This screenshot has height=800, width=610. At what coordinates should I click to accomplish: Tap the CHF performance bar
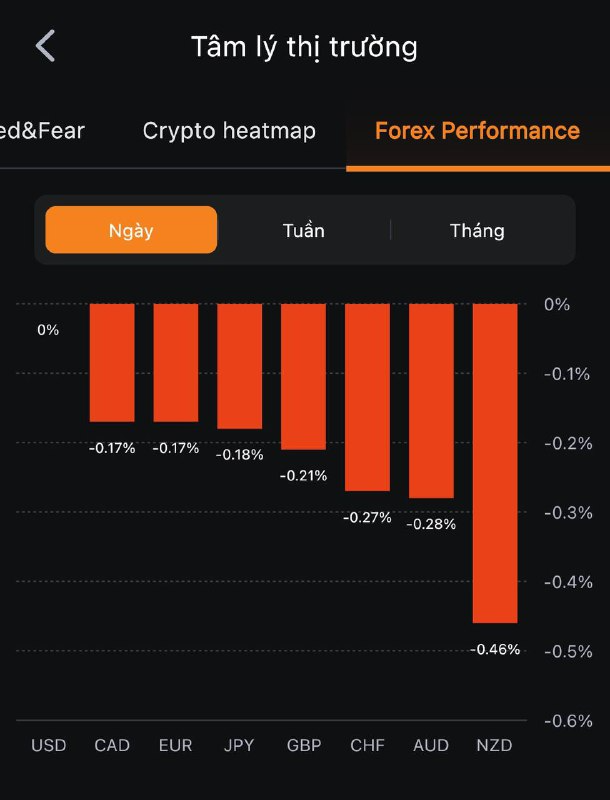tap(367, 397)
